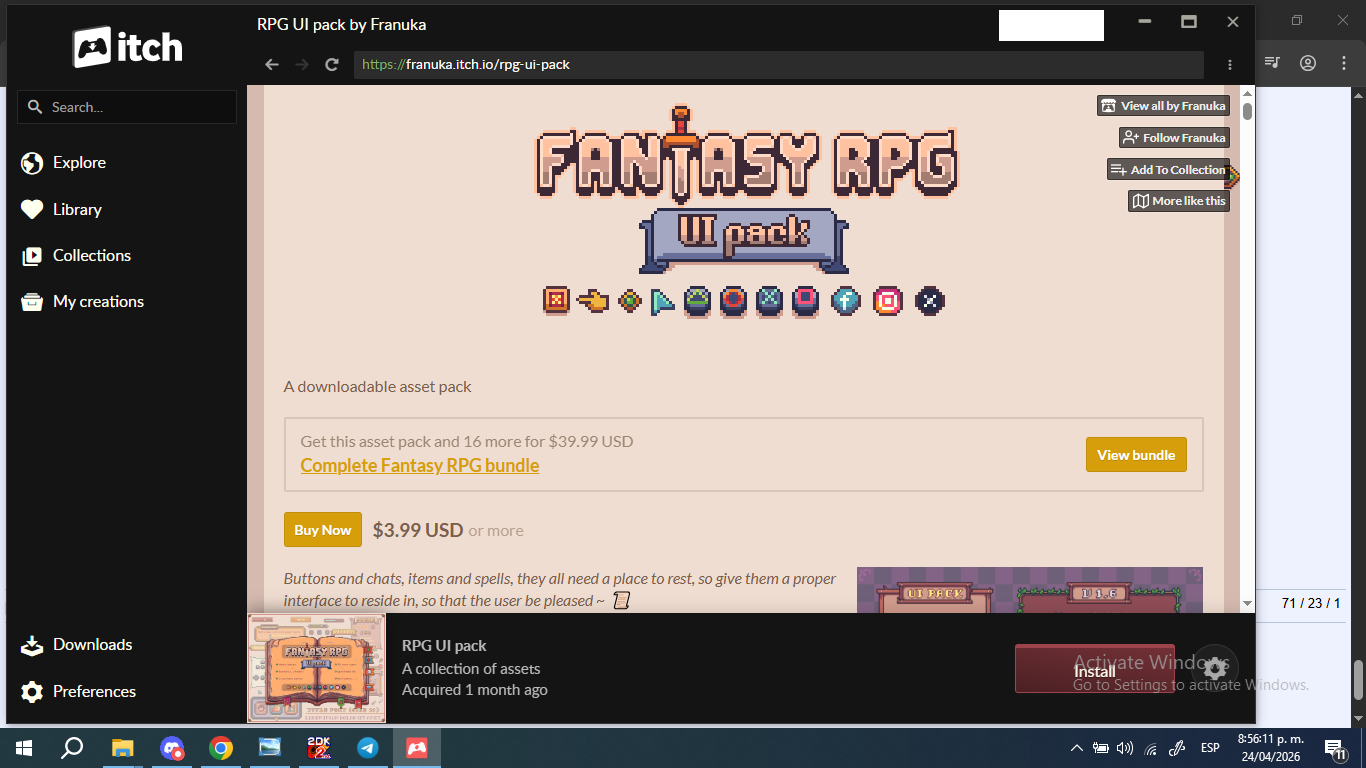
Task: Open the Windows Start menu
Action: (x=23, y=748)
